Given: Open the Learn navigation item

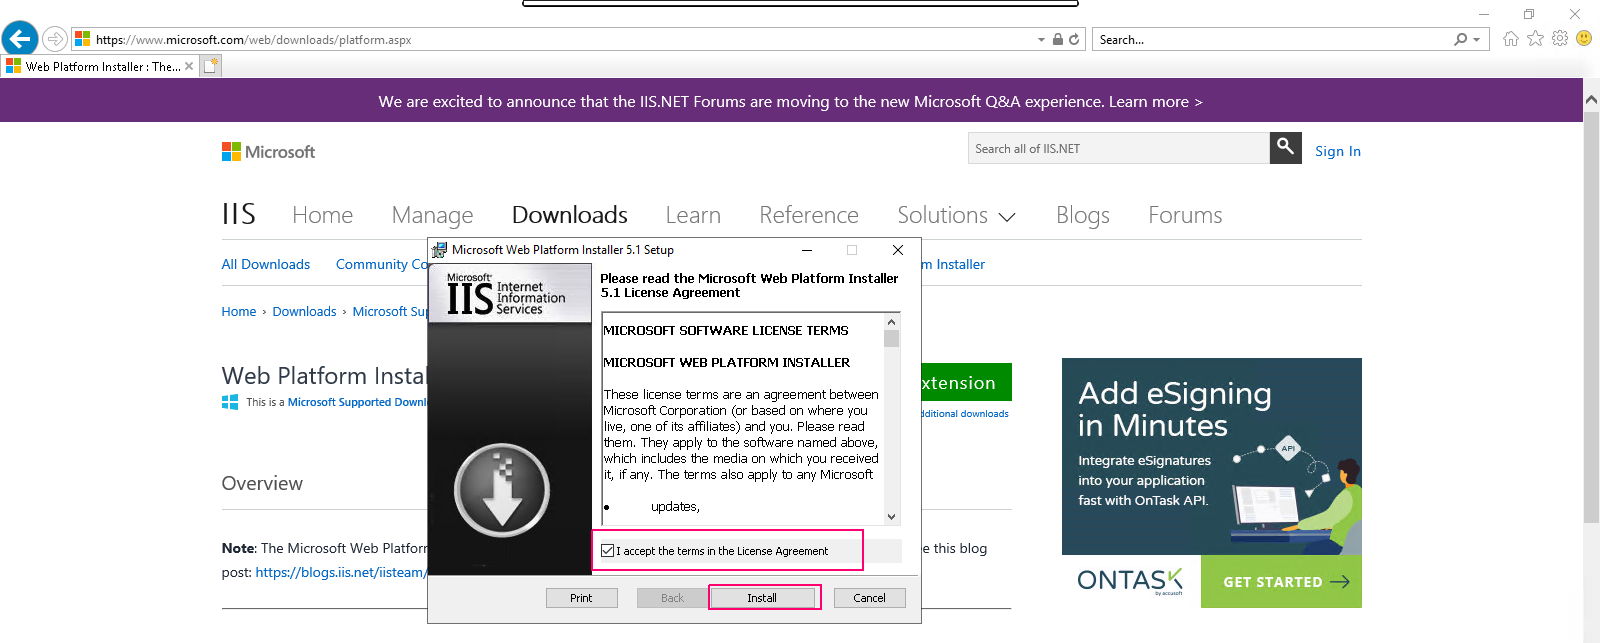Looking at the screenshot, I should coord(693,215).
